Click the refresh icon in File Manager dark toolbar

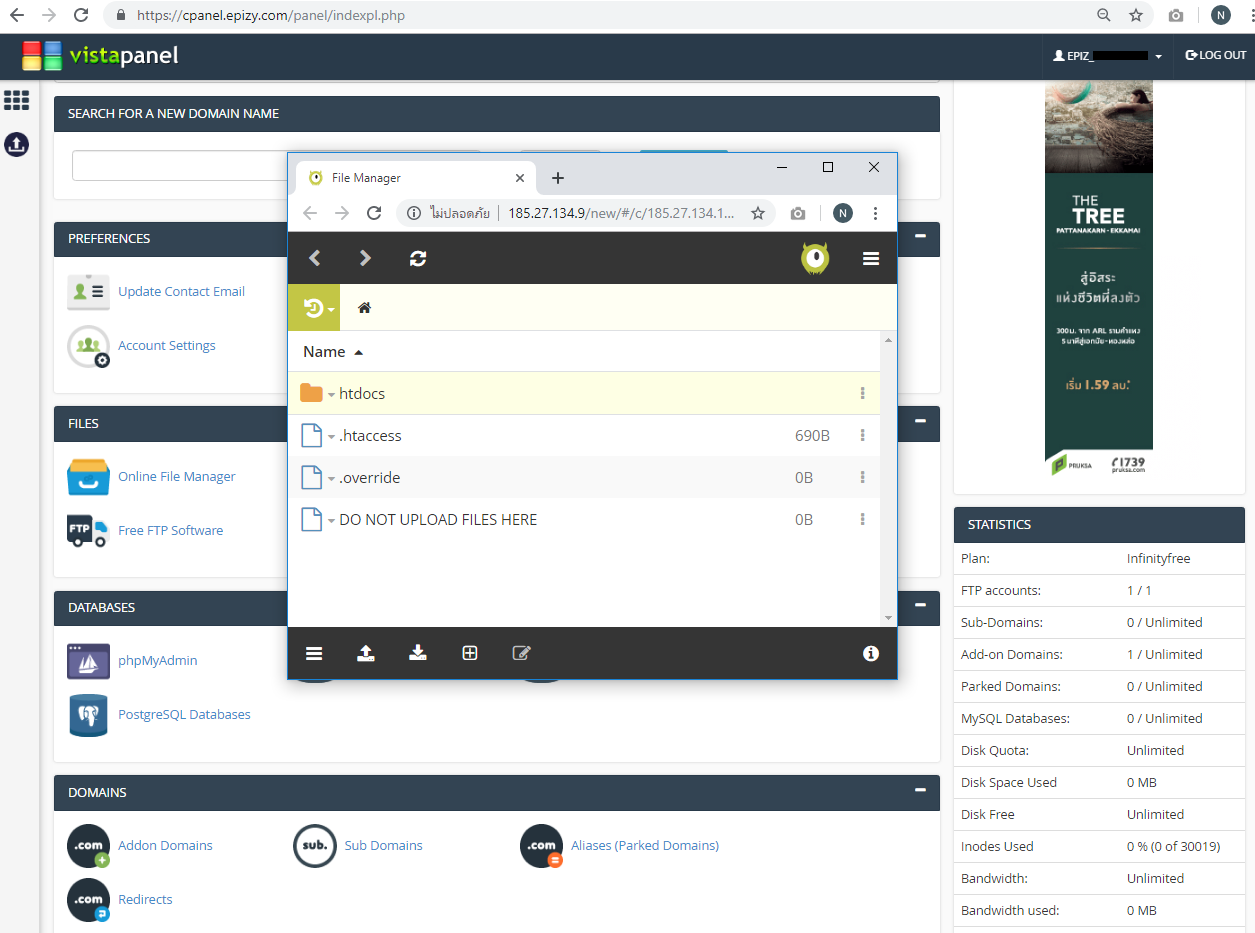418,258
